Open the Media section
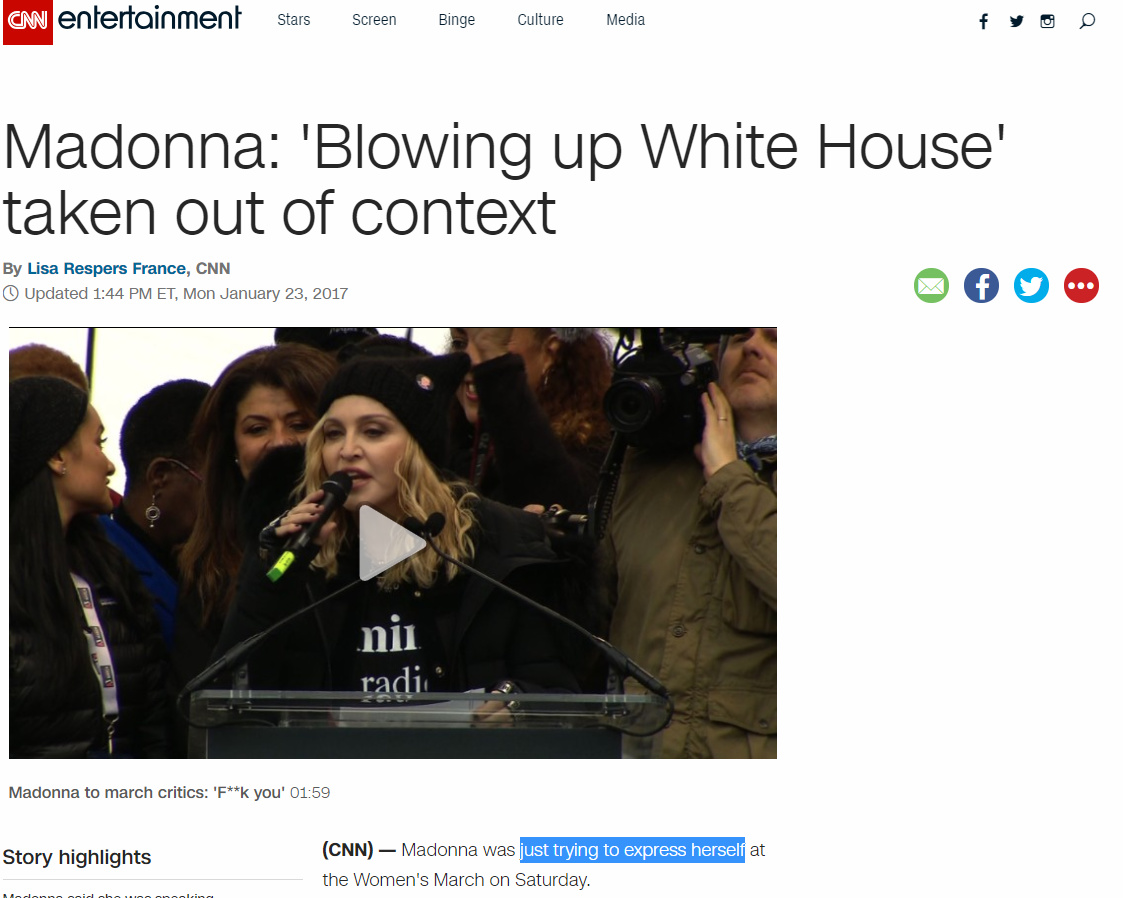Viewport: 1123px width, 898px height. (626, 20)
